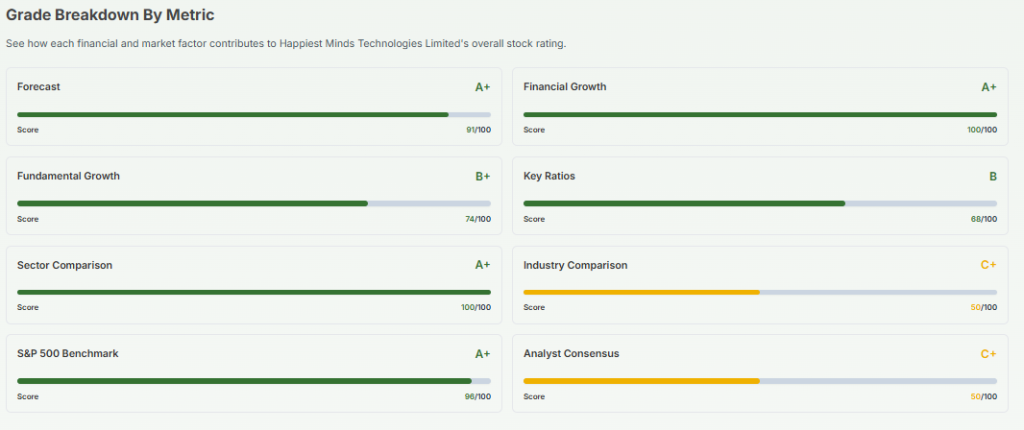Click the Grade Breakdown By Metric heading

(x=110, y=16)
